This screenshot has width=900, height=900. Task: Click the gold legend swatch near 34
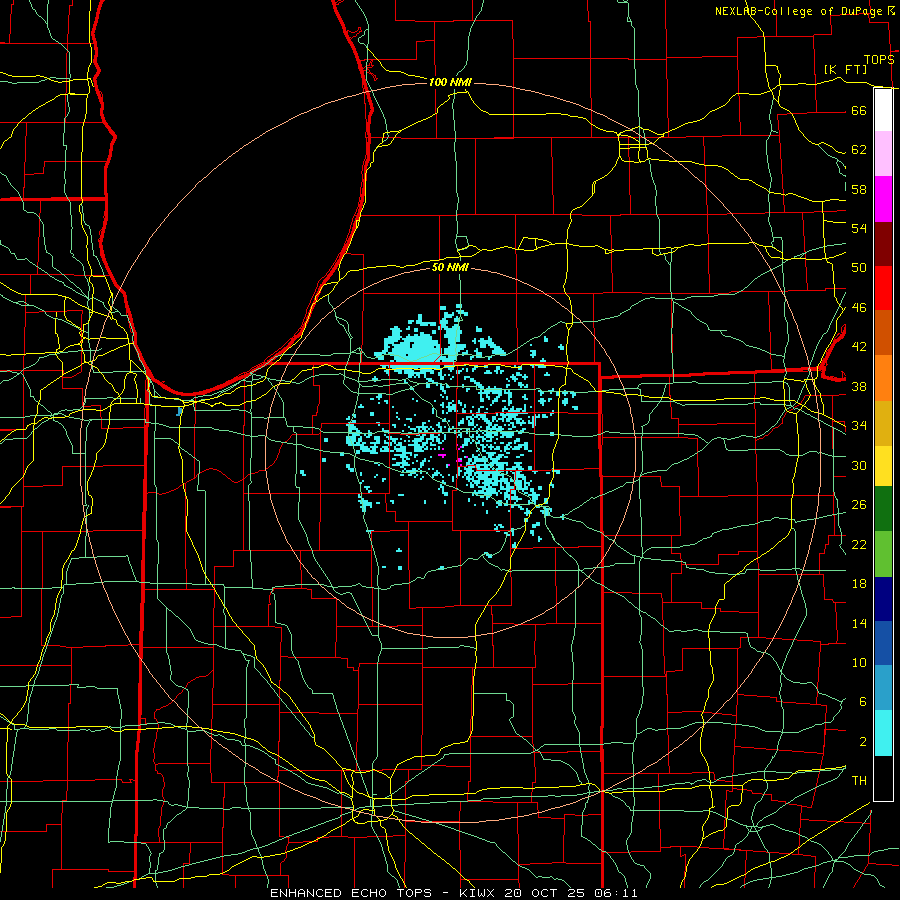click(x=883, y=423)
